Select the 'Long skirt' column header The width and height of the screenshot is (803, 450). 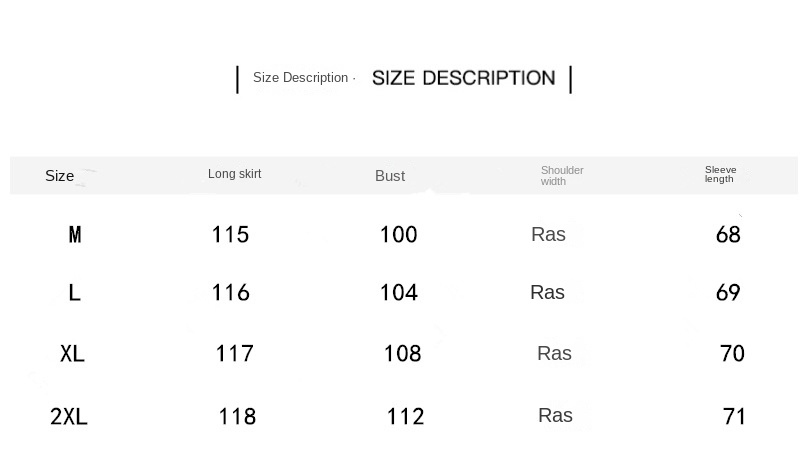tap(235, 174)
